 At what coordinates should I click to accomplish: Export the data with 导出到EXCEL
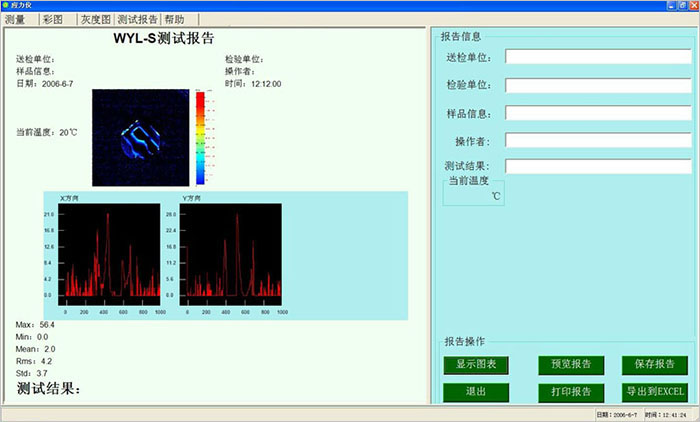(655, 391)
